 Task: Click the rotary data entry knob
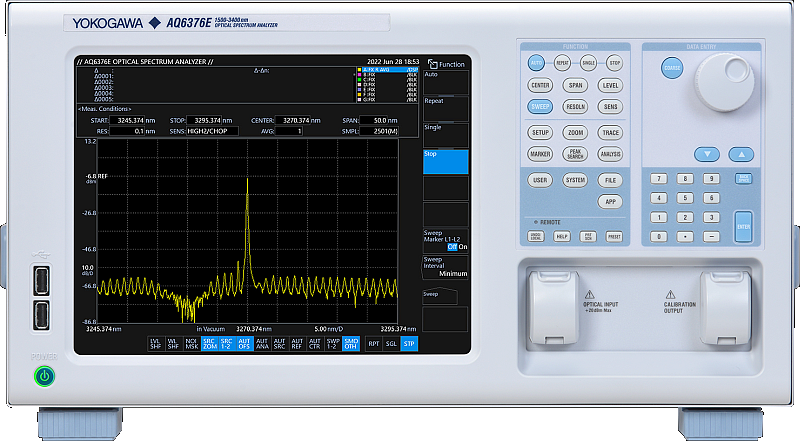click(727, 81)
